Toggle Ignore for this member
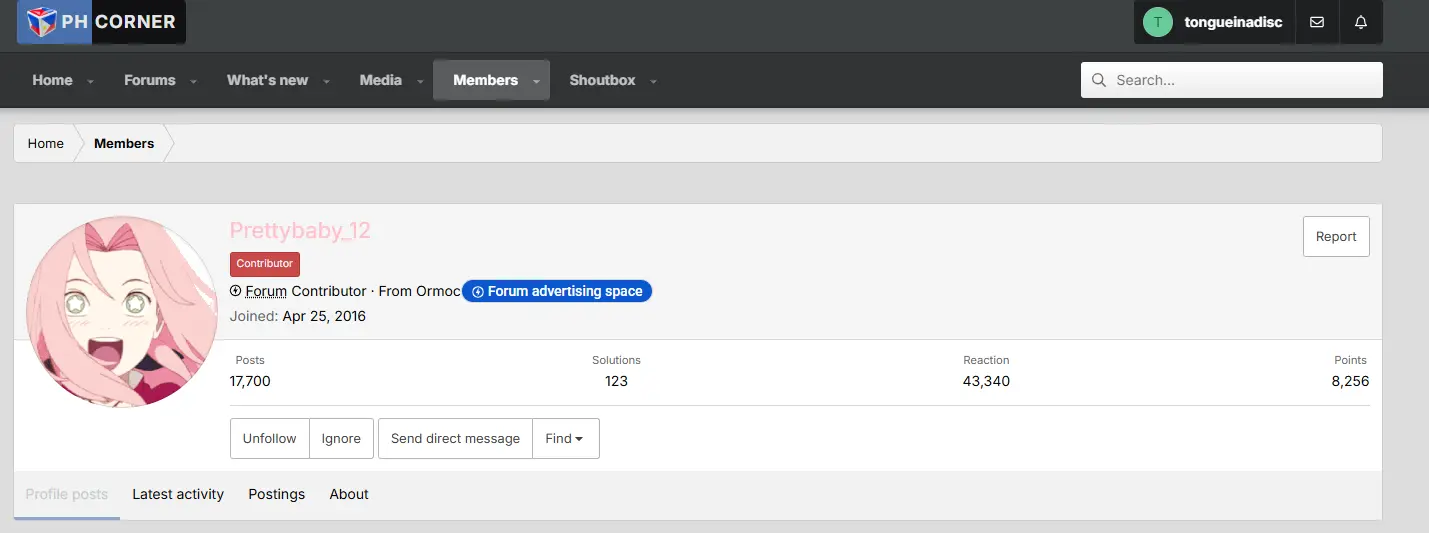Viewport: 1429px width, 533px height. tap(341, 438)
